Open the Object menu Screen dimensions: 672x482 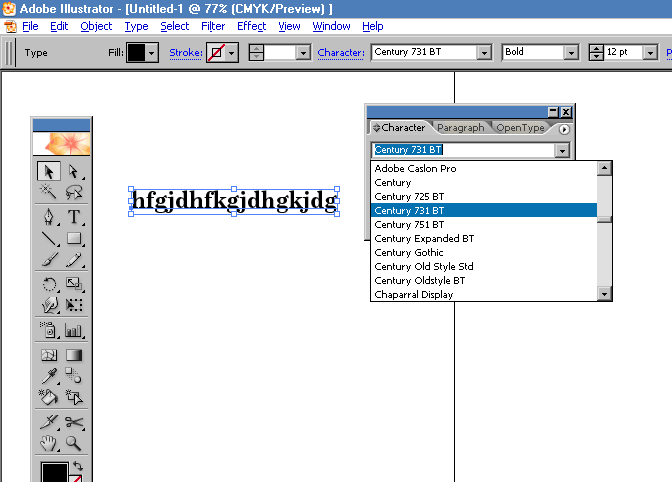pos(96,27)
